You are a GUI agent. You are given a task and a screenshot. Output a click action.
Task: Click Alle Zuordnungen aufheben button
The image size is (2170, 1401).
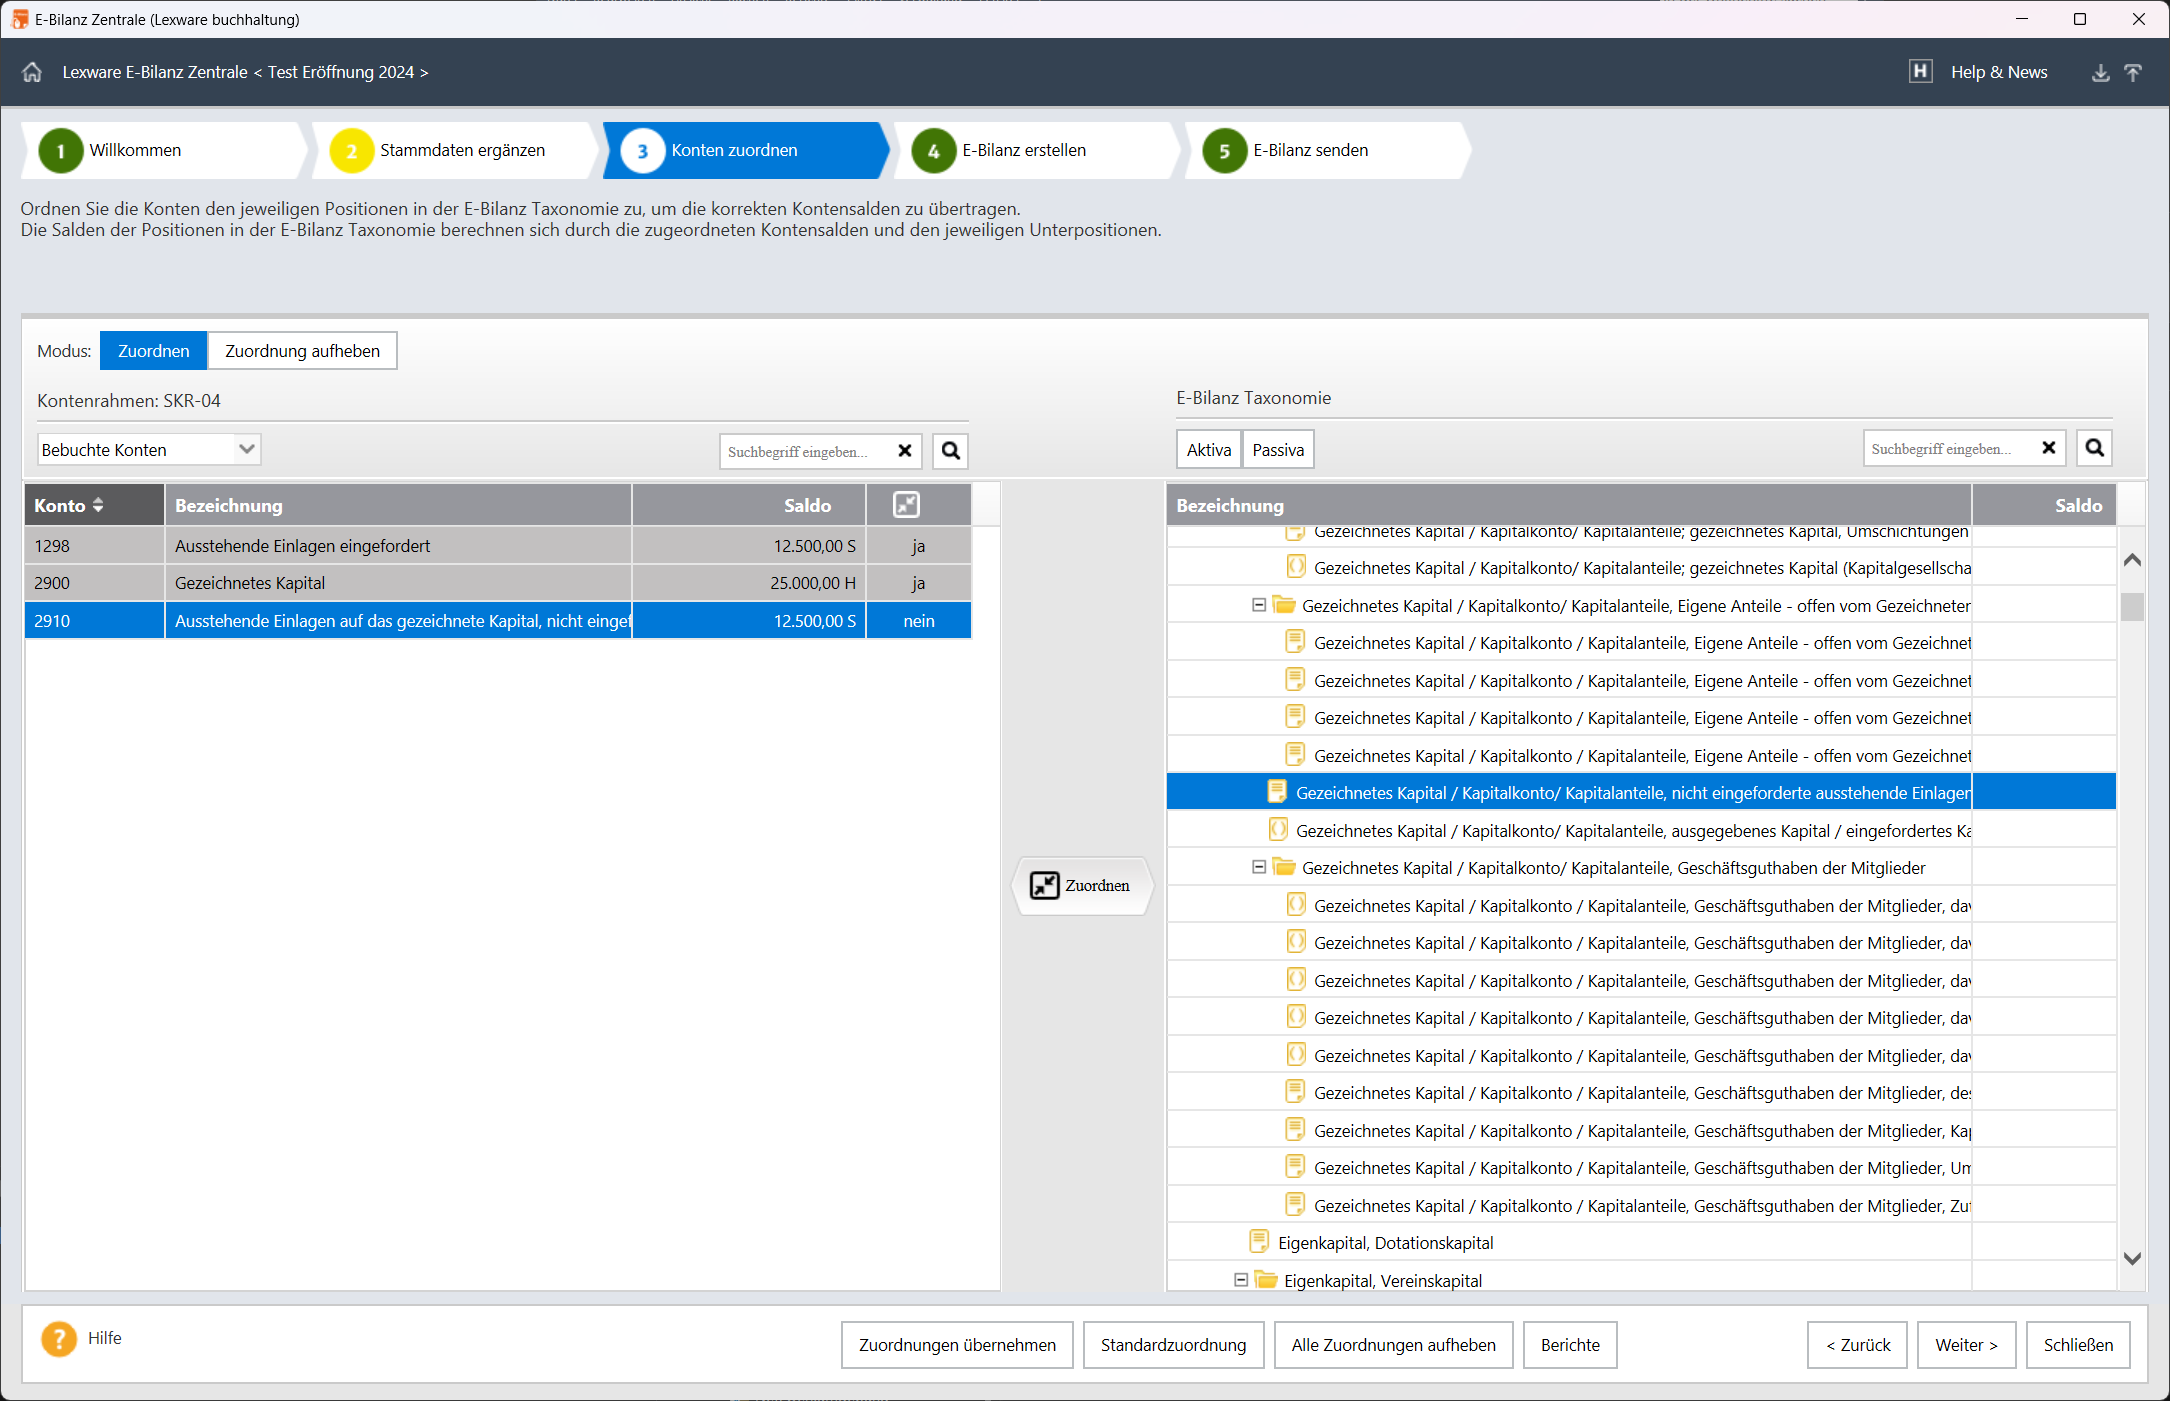coord(1393,1345)
